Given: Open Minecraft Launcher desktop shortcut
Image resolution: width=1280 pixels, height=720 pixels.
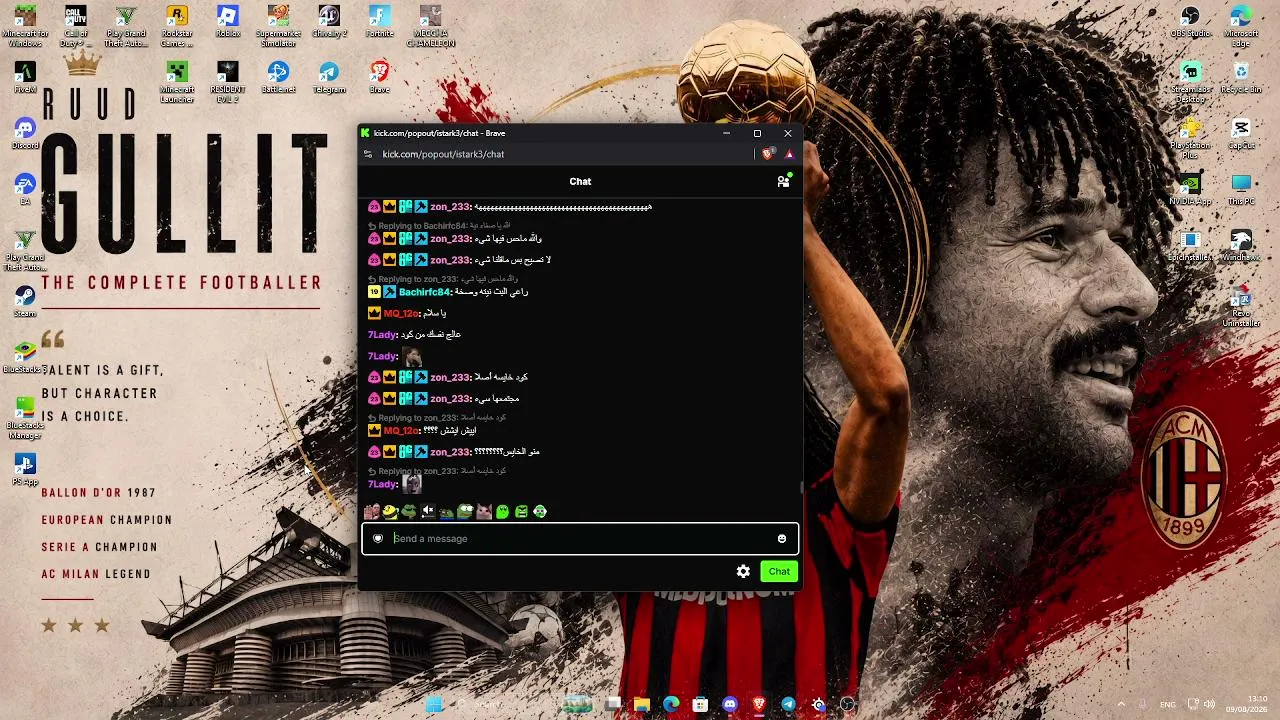Looking at the screenshot, I should coord(177,82).
